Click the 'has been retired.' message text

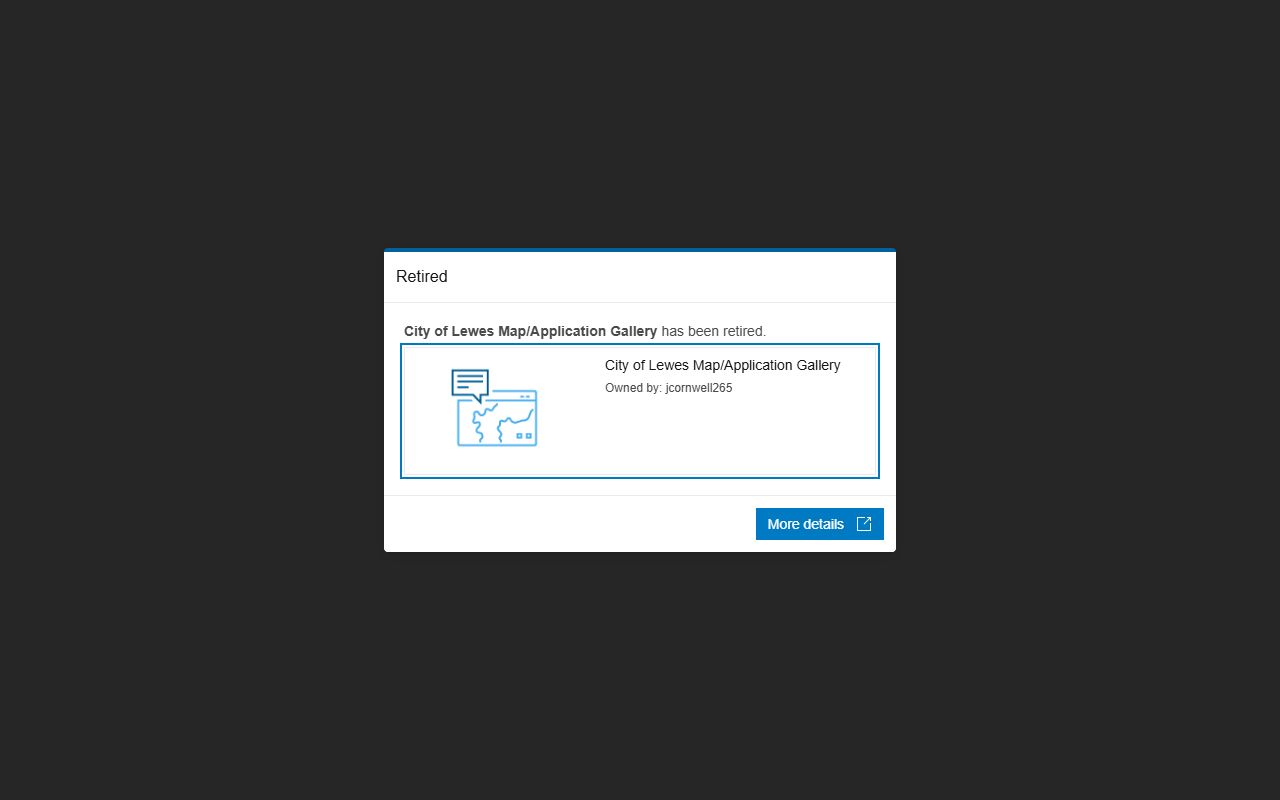(714, 331)
